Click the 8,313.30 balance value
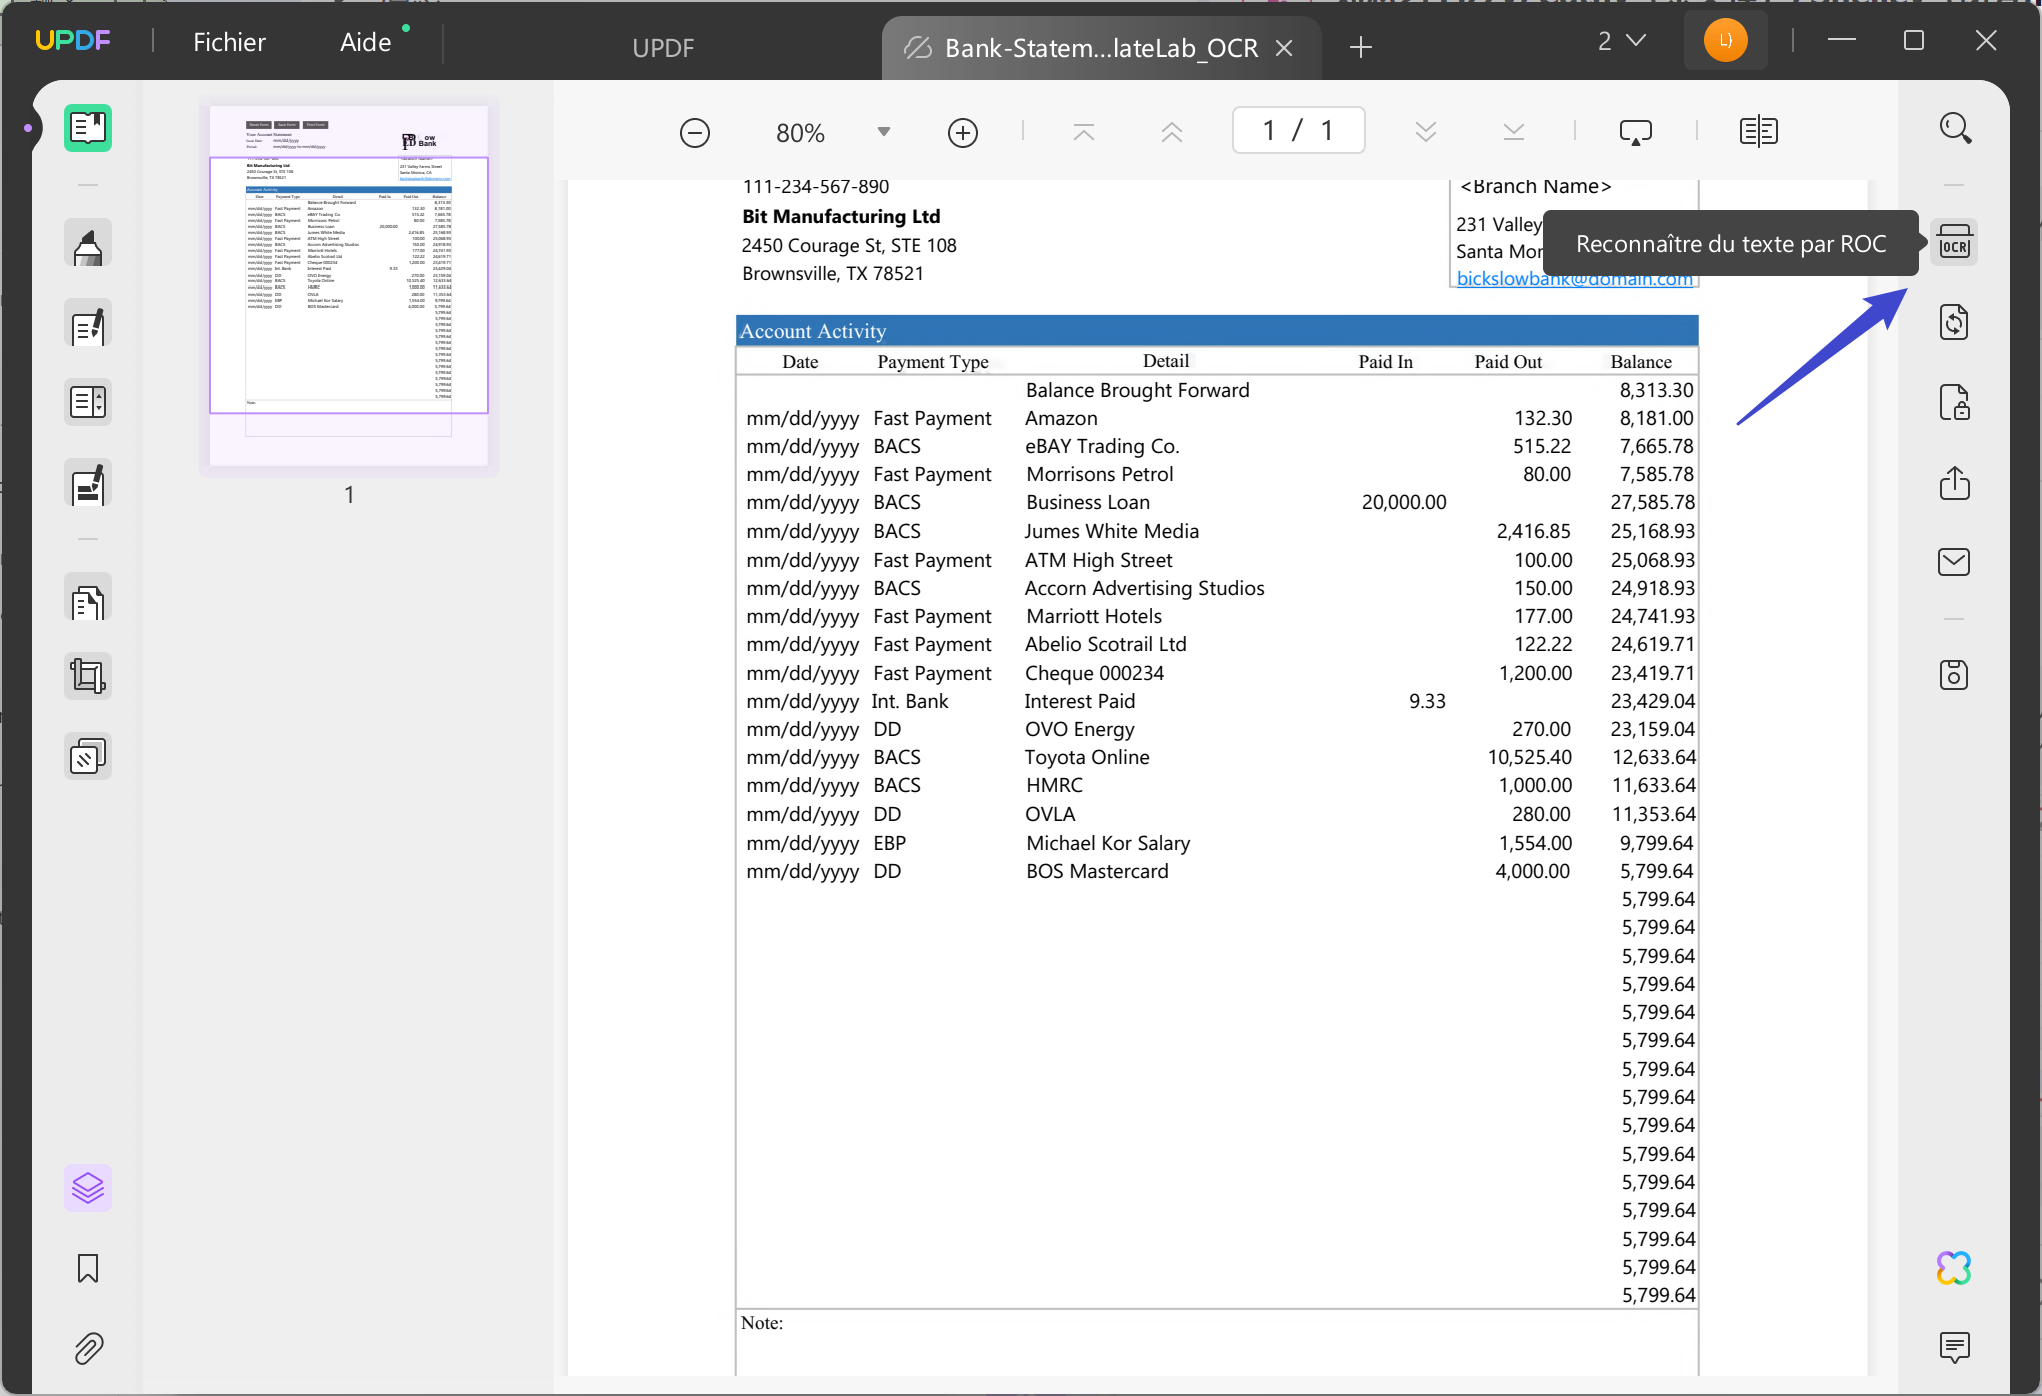 [x=1657, y=391]
